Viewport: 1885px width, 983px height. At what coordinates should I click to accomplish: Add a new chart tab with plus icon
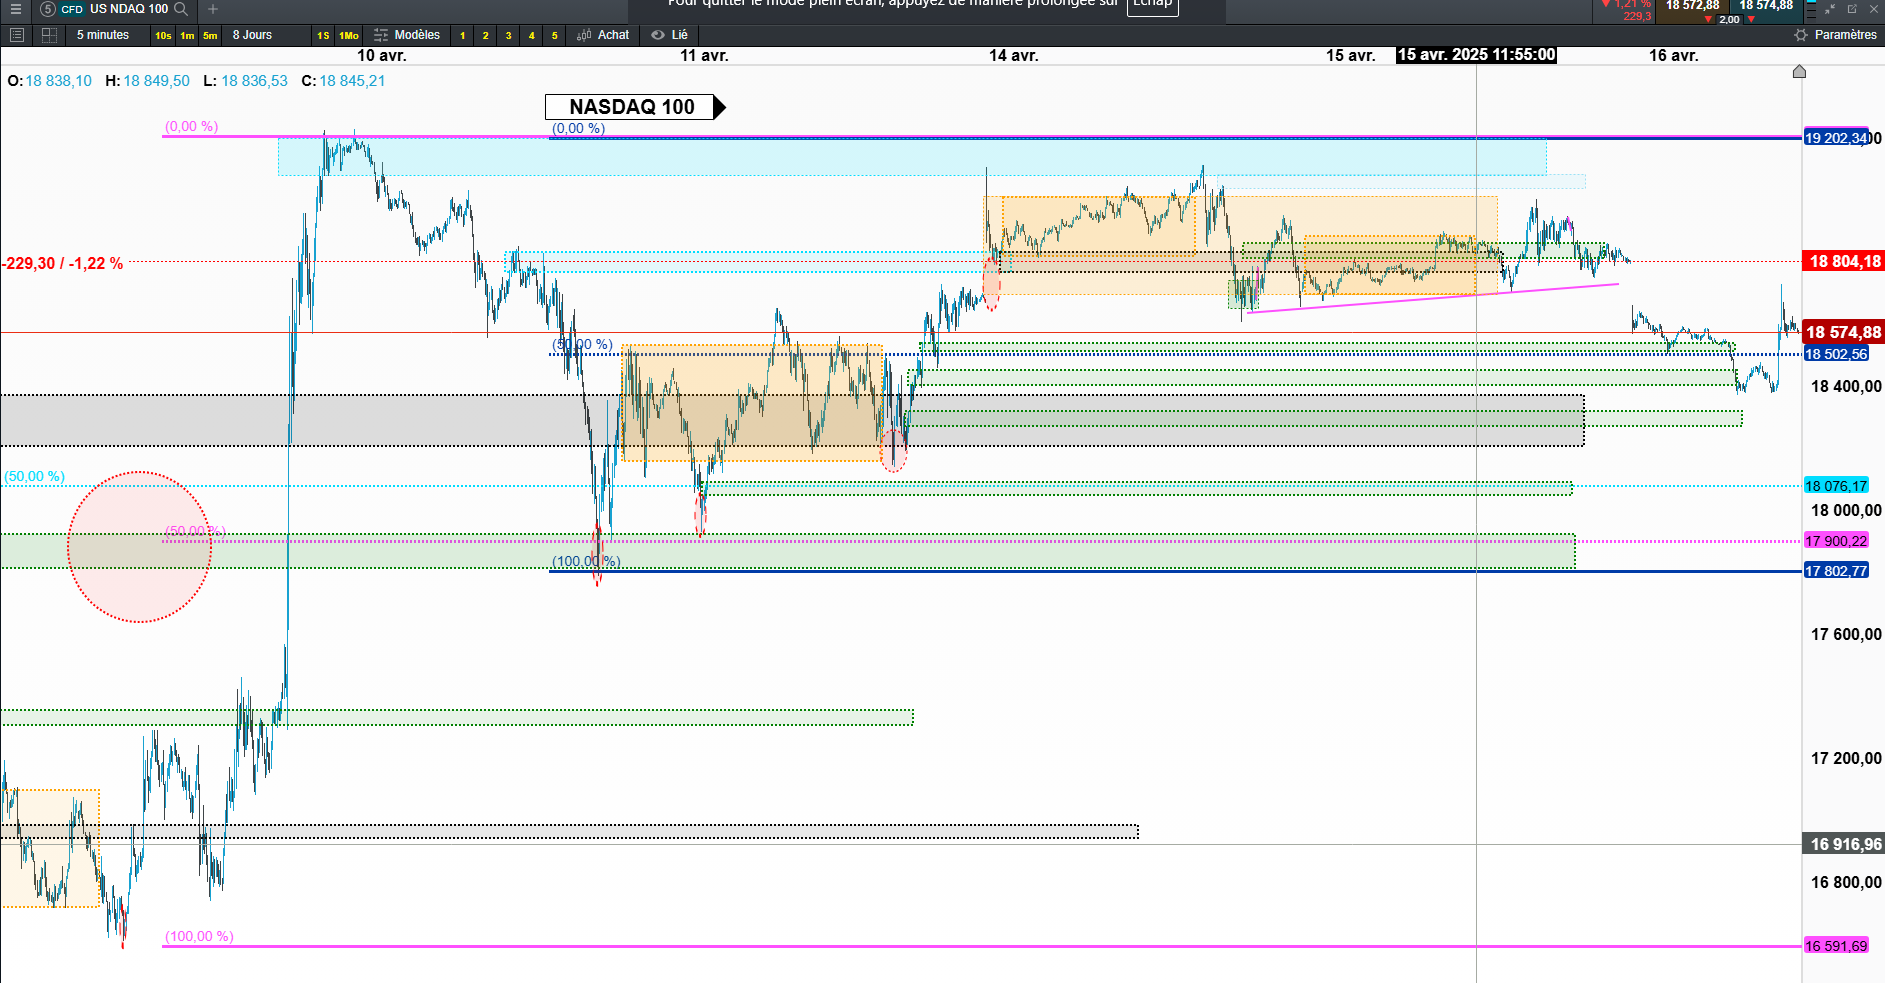pyautogui.click(x=213, y=9)
